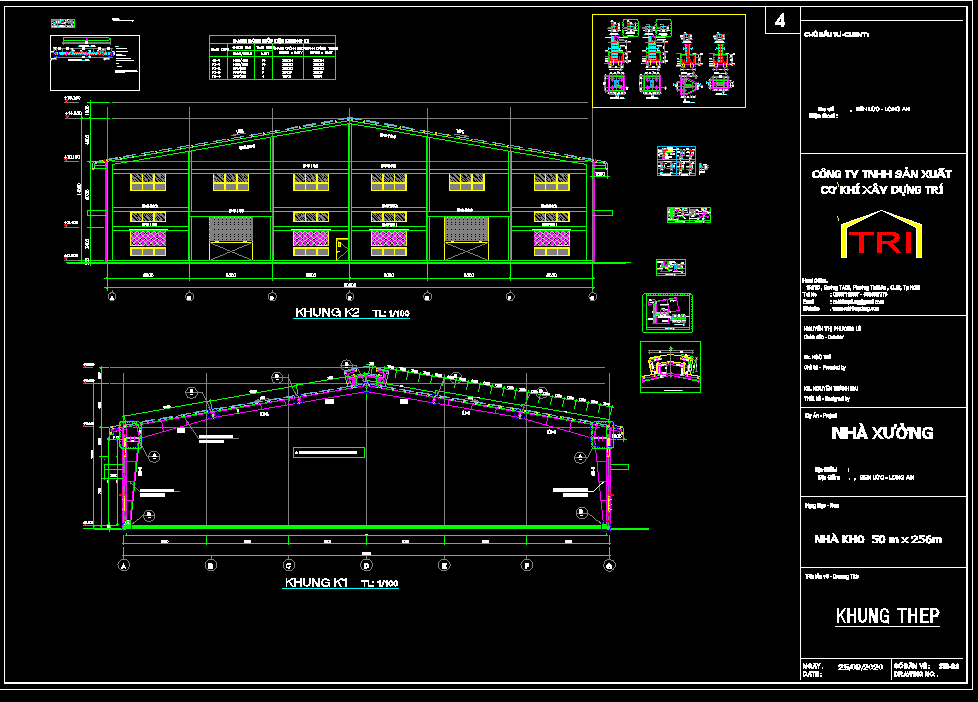
Task: Select the red and yellow TRI logo
Action: tap(881, 235)
